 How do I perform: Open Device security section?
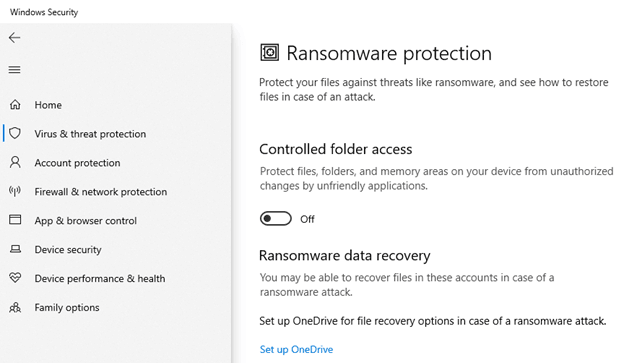click(68, 250)
